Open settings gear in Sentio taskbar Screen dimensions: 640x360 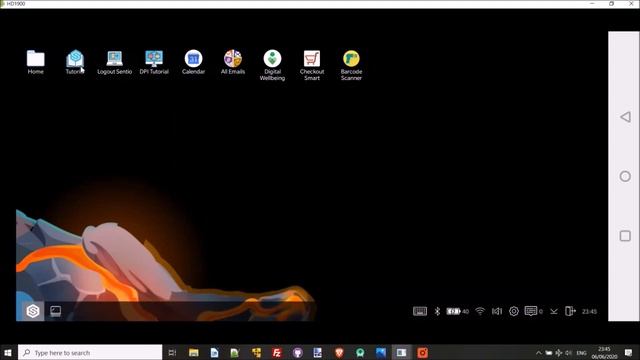(514, 311)
